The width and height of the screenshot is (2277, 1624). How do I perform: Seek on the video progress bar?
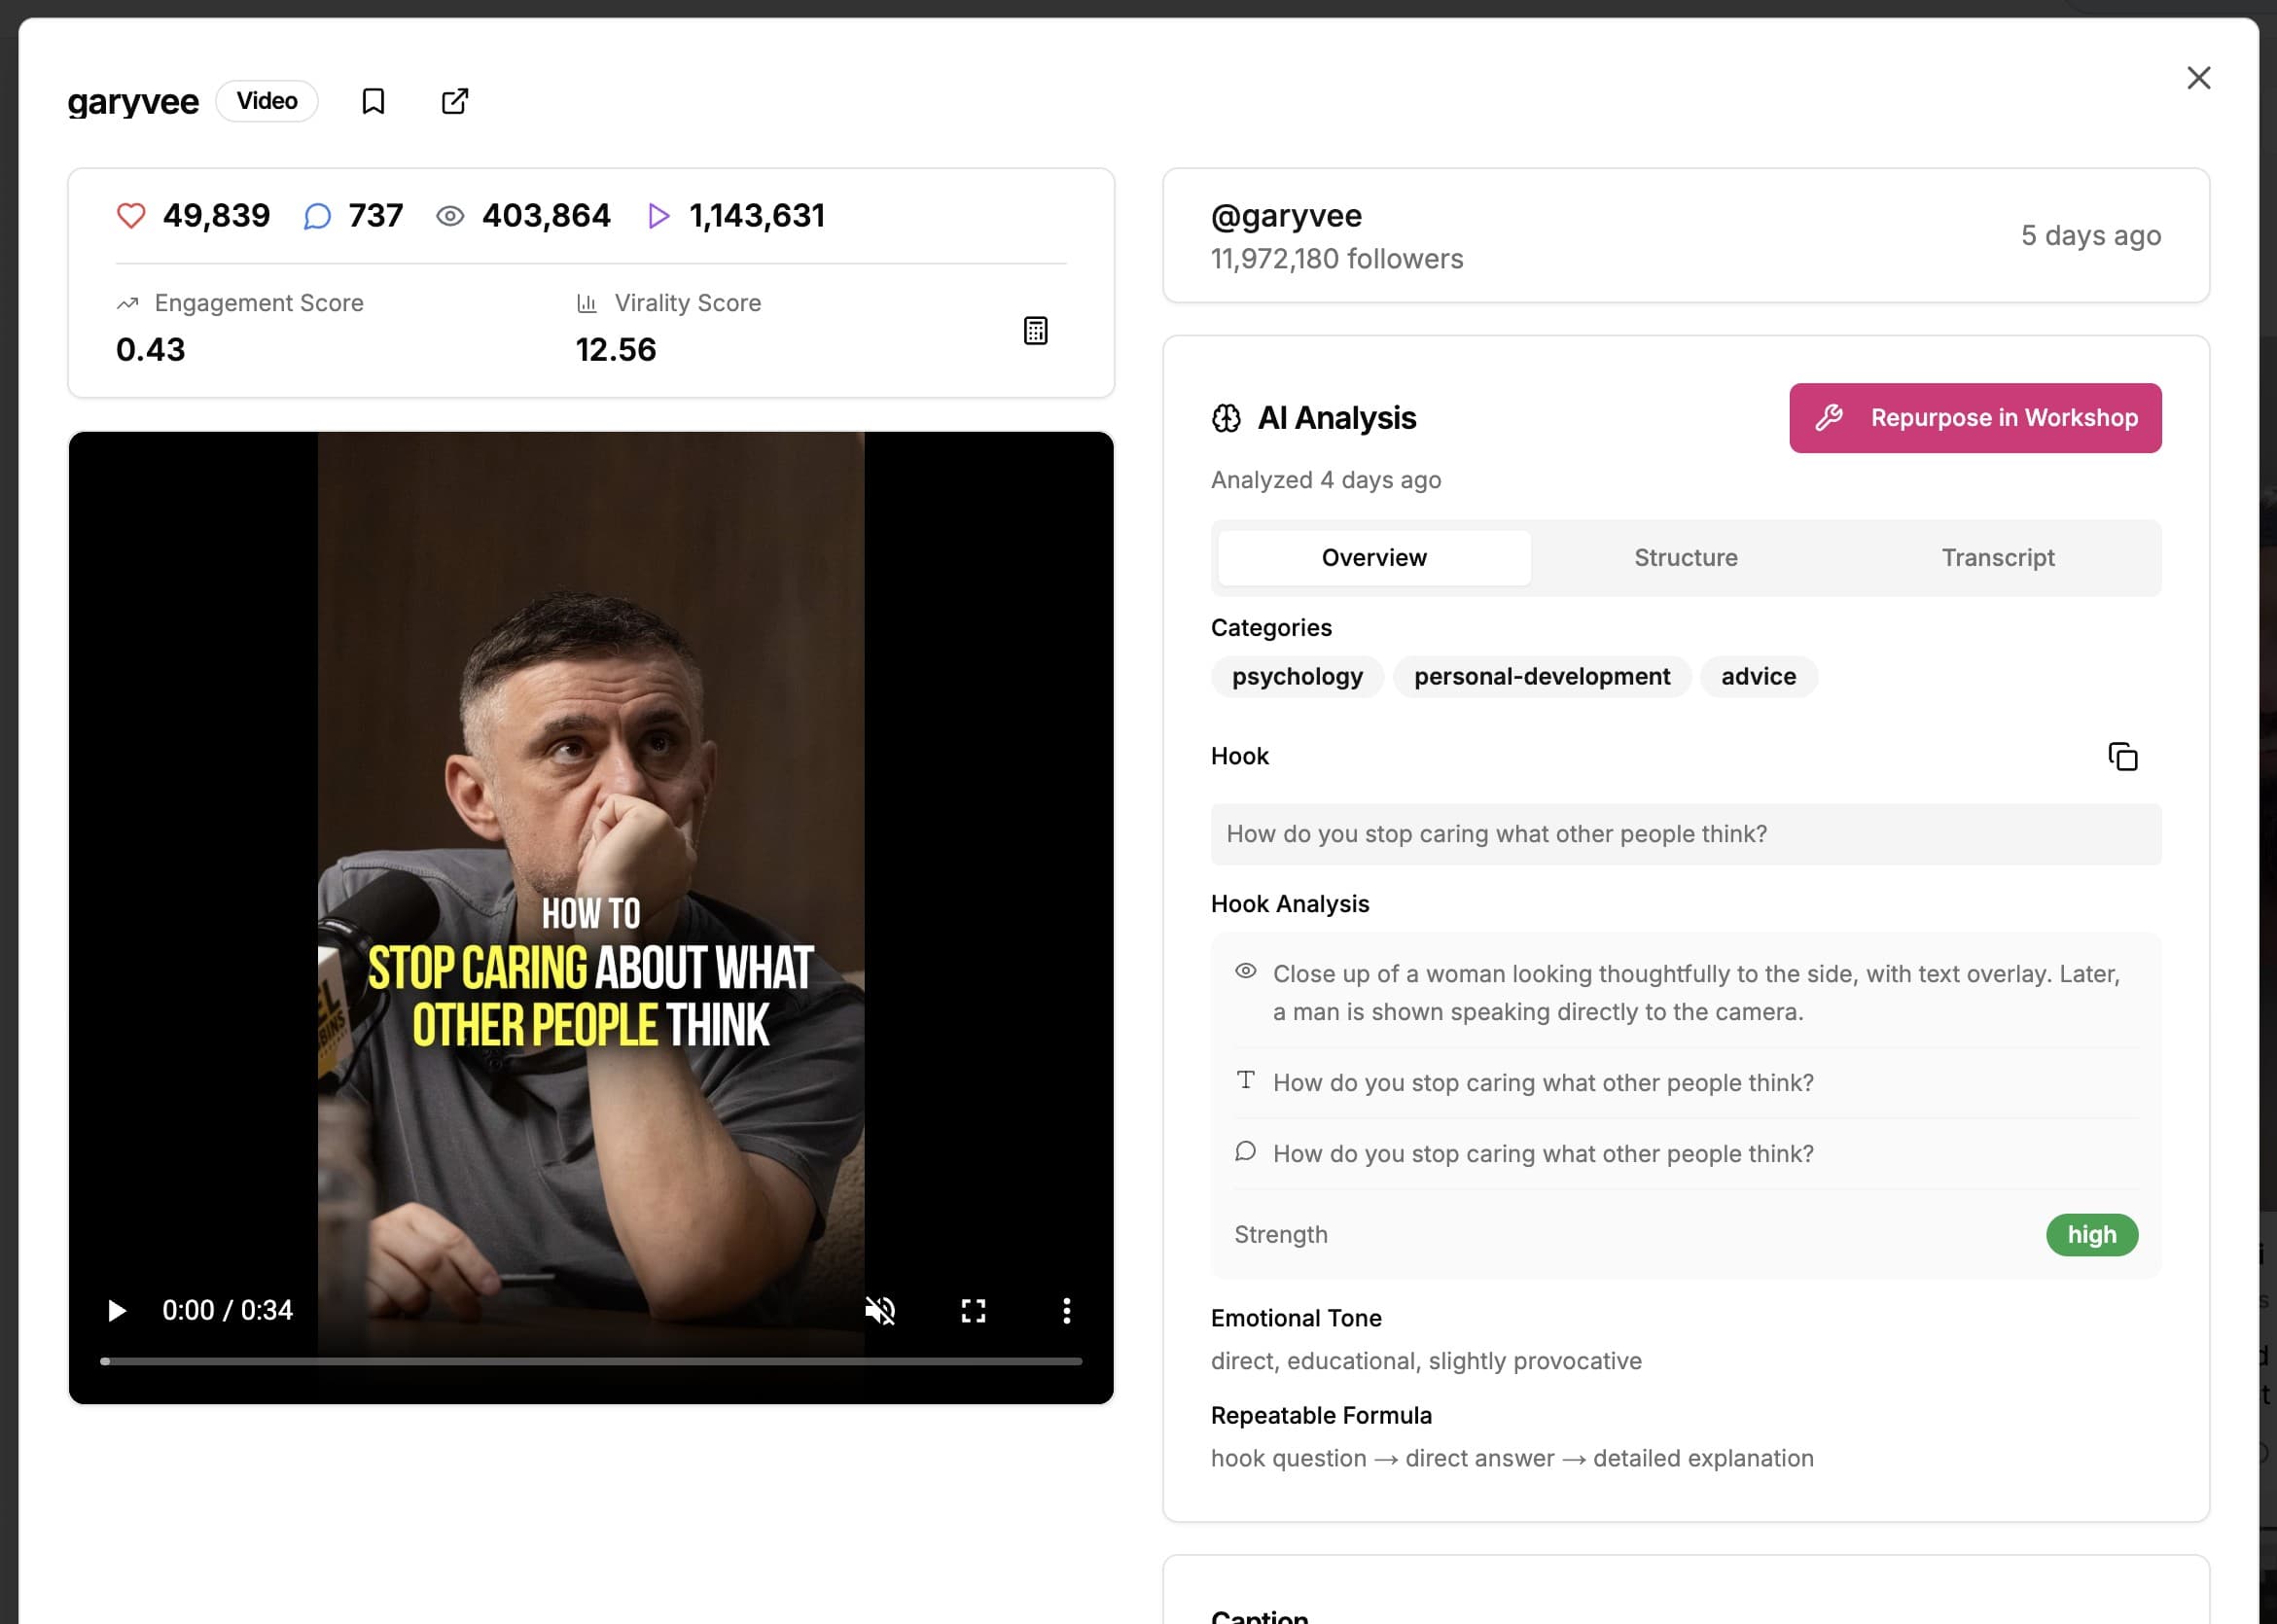tap(591, 1361)
